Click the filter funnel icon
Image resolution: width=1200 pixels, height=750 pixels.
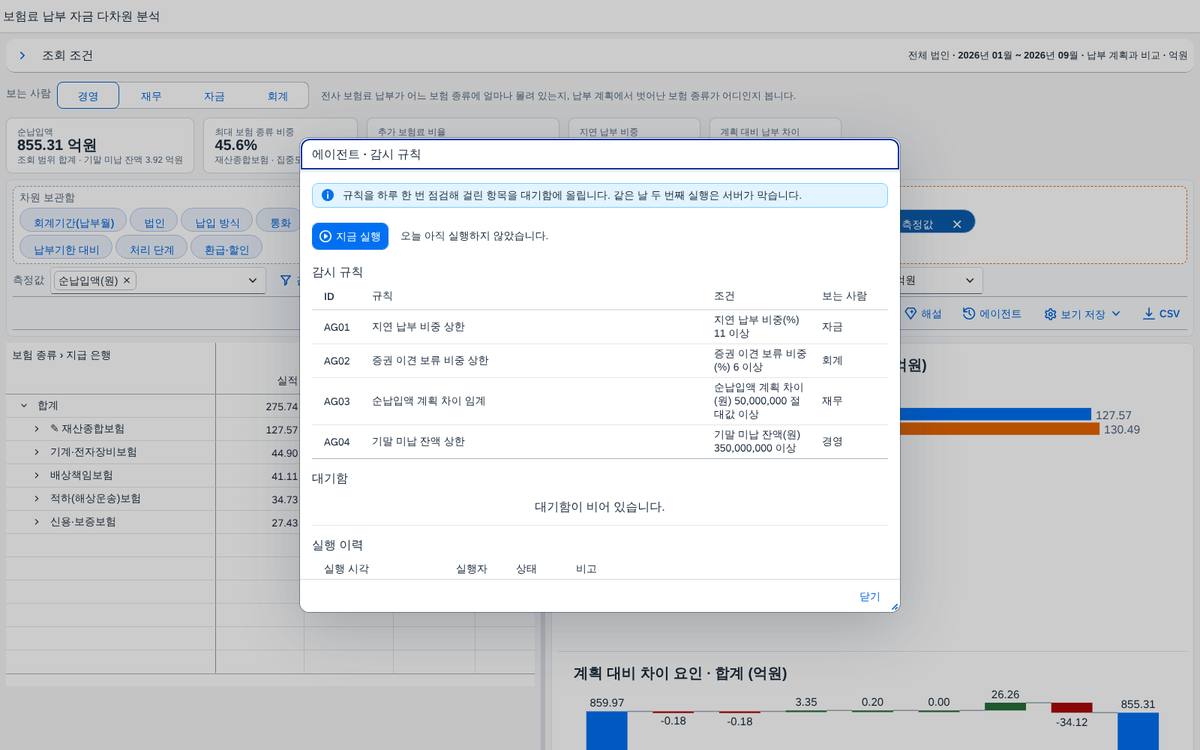tap(285, 281)
